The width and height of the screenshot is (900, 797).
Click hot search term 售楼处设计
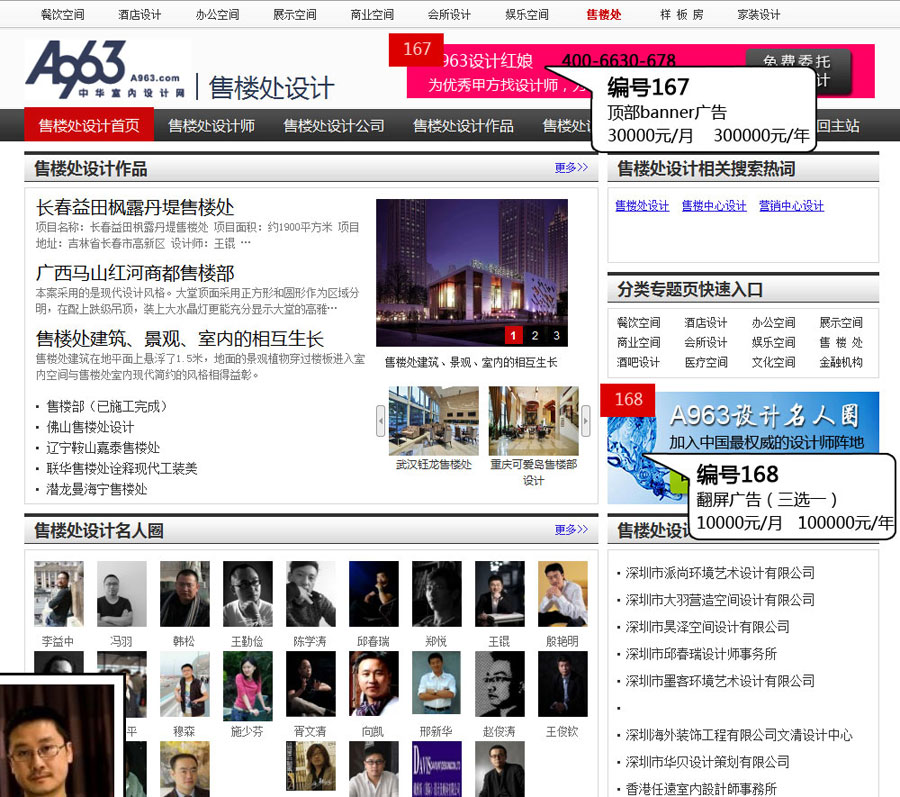tap(642, 206)
